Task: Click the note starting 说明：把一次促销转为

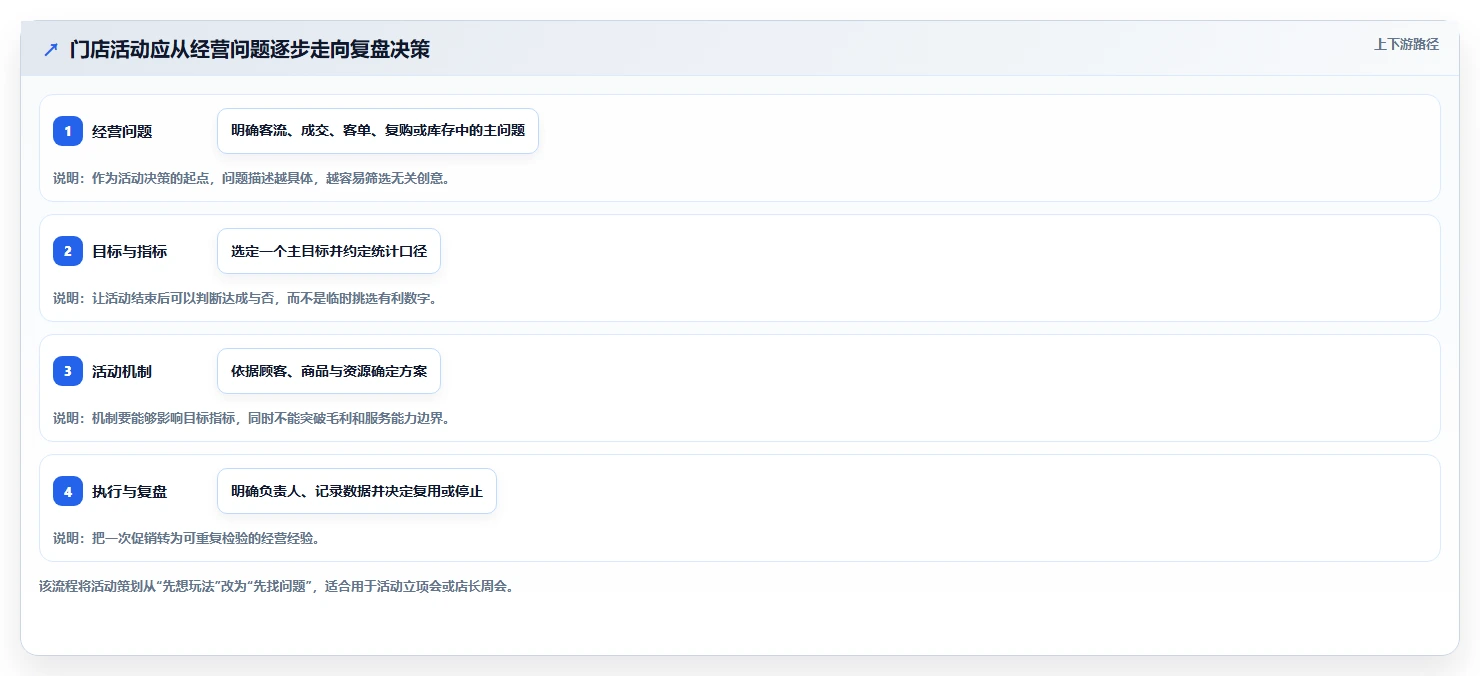Action: 186,538
